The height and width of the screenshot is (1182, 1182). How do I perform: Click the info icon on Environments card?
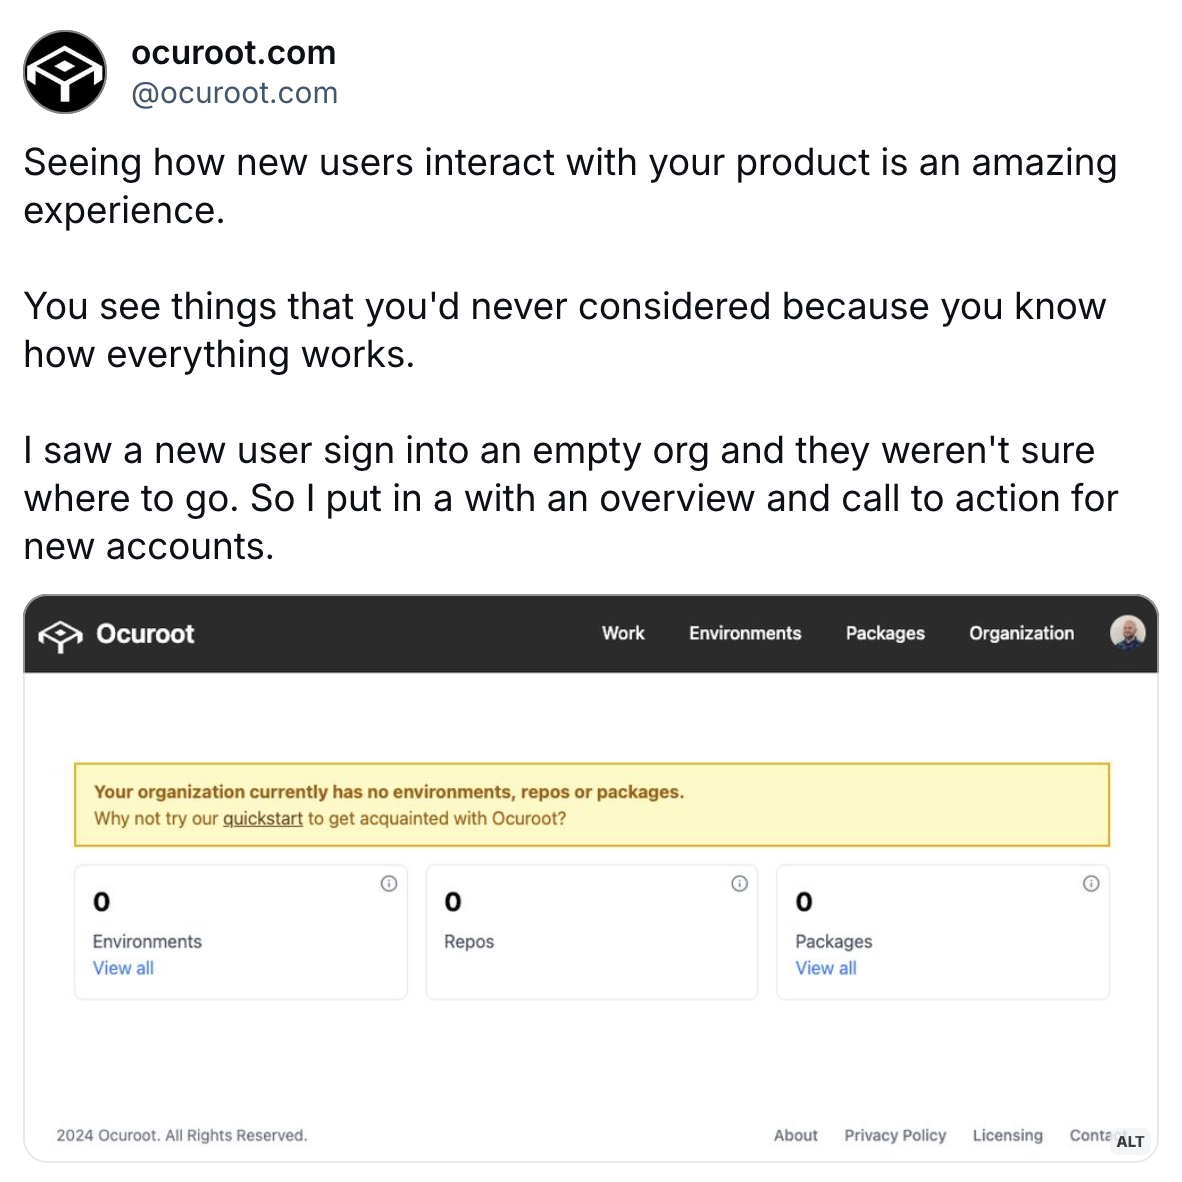[389, 883]
